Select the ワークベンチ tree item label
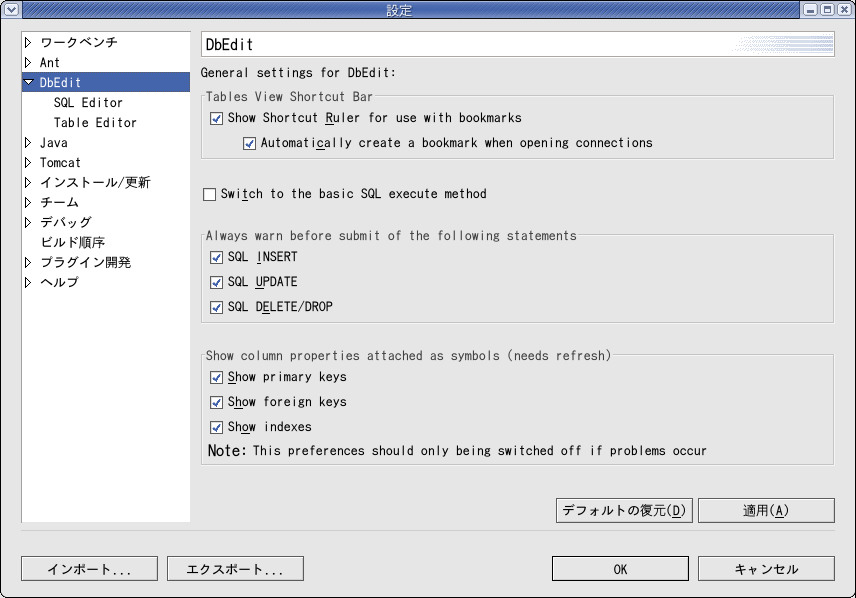The image size is (856, 598). click(x=79, y=43)
